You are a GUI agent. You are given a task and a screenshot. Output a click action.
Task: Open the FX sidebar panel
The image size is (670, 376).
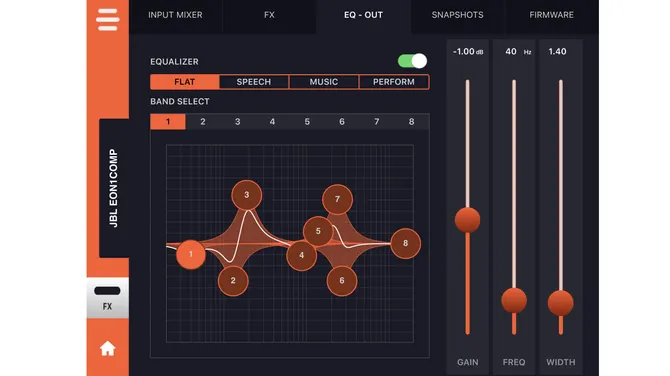pyautogui.click(x=108, y=298)
